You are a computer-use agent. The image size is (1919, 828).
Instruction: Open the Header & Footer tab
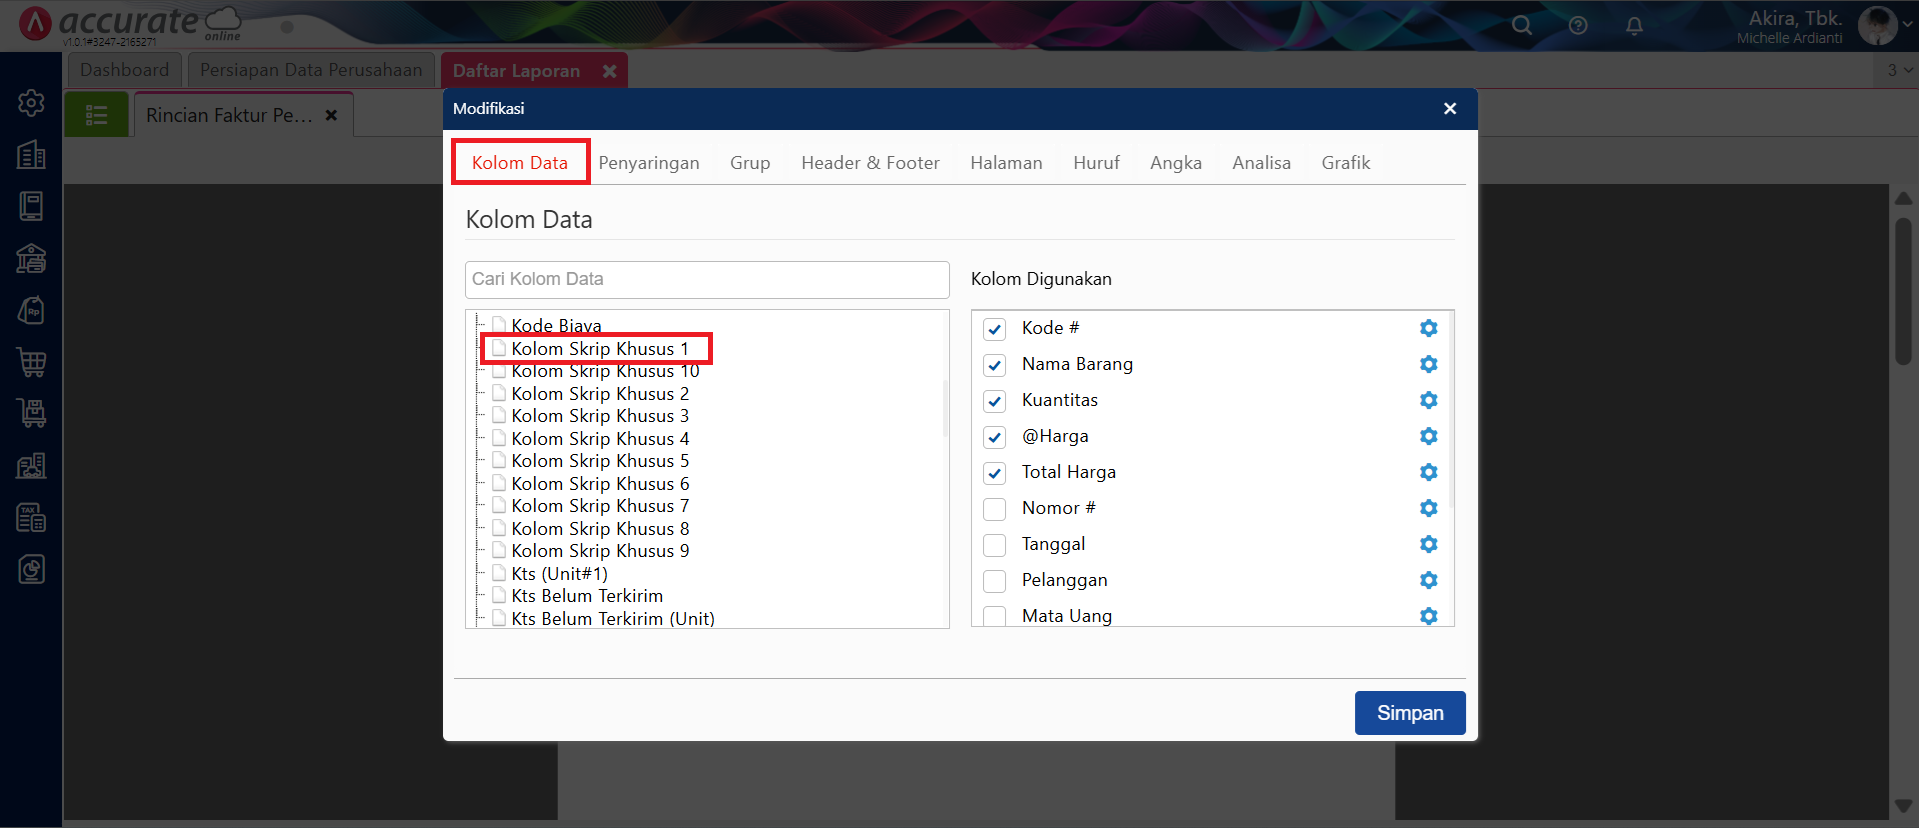pyautogui.click(x=870, y=163)
